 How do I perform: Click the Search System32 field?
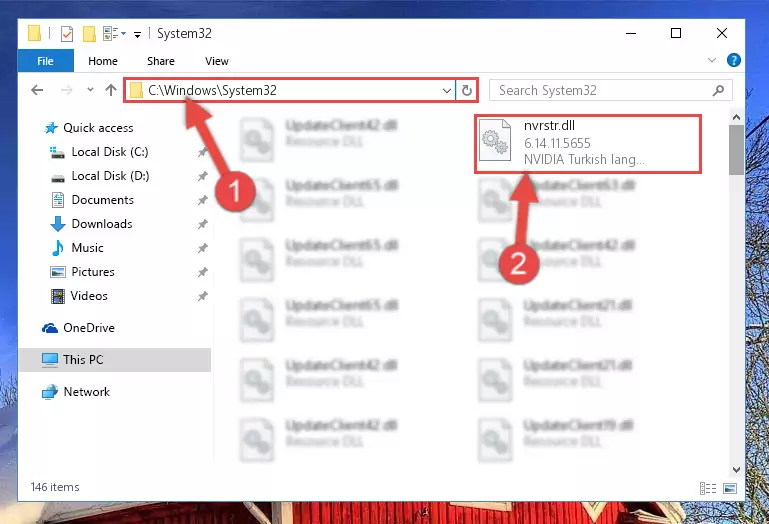point(611,90)
